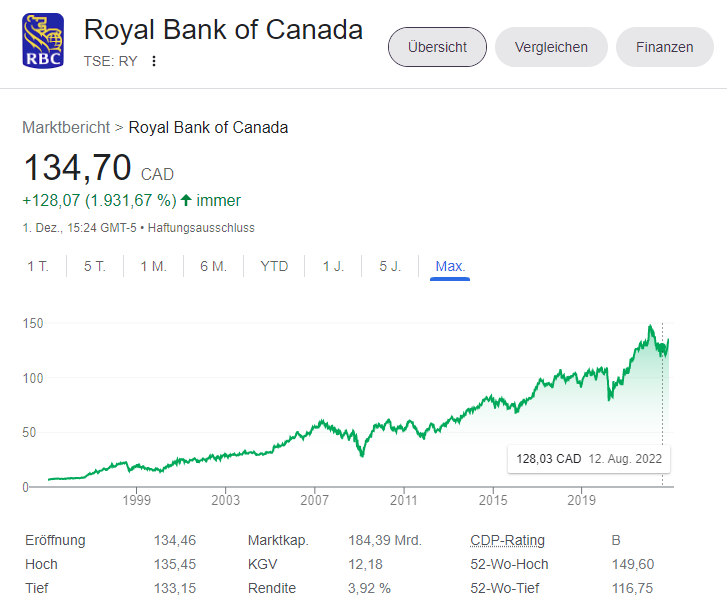Show the 5 T. chart range

point(95,266)
